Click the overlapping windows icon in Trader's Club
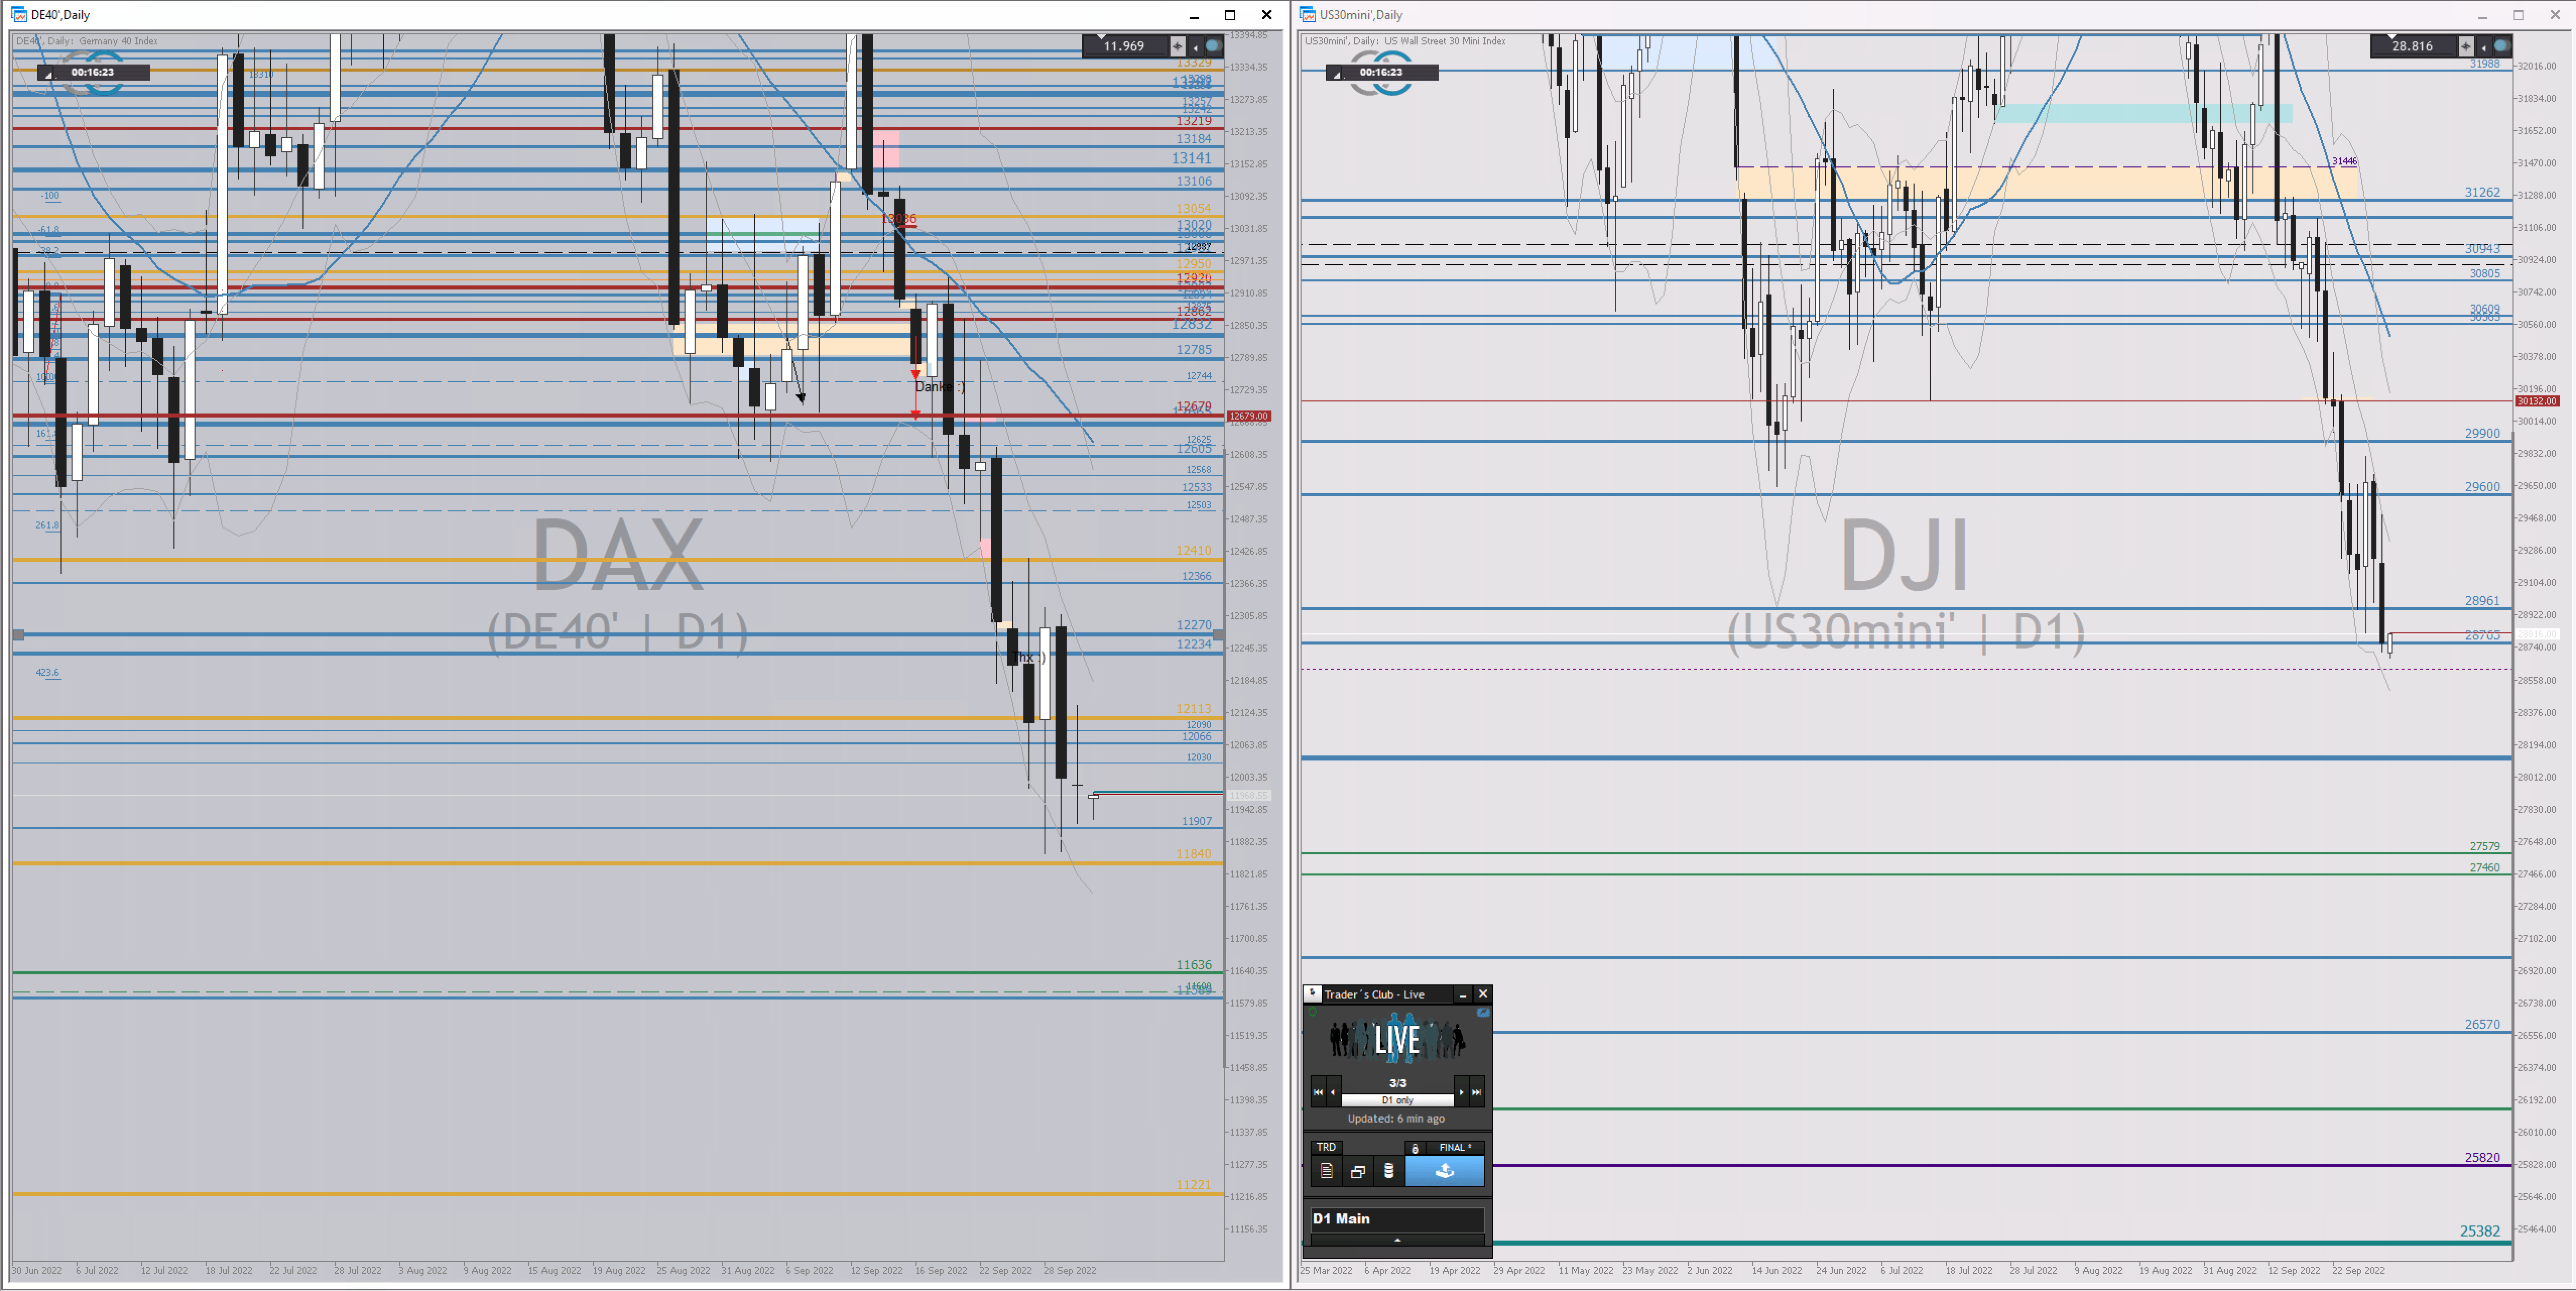The width and height of the screenshot is (2576, 1291). [x=1358, y=1171]
